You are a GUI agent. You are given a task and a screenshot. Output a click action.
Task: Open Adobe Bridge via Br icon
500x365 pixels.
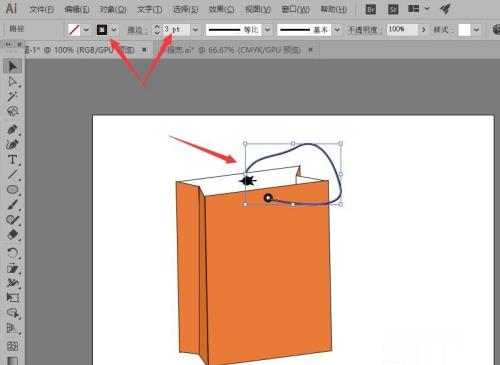point(371,9)
